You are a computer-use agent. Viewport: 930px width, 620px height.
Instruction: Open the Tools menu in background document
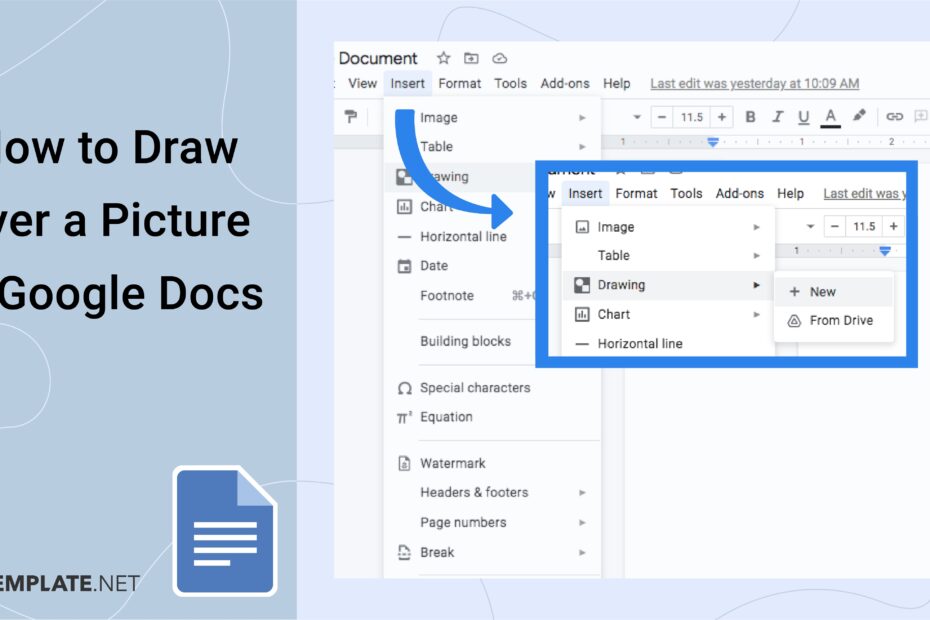pyautogui.click(x=510, y=84)
